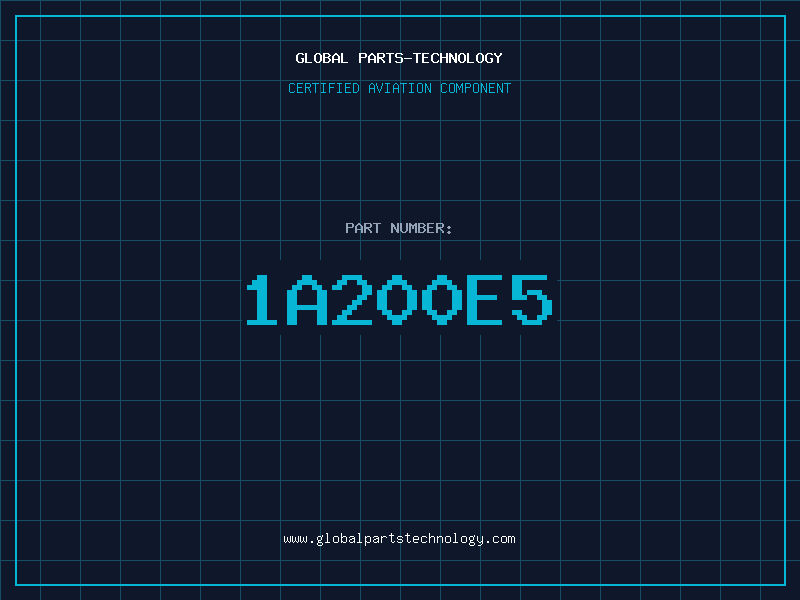Click the part number 1A200E5

click(399, 299)
